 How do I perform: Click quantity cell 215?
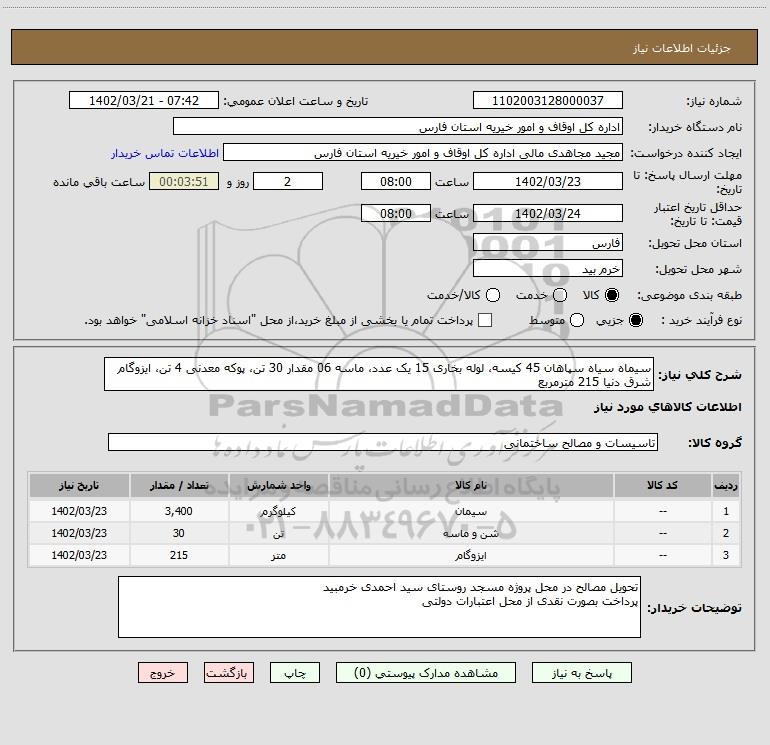(x=179, y=556)
